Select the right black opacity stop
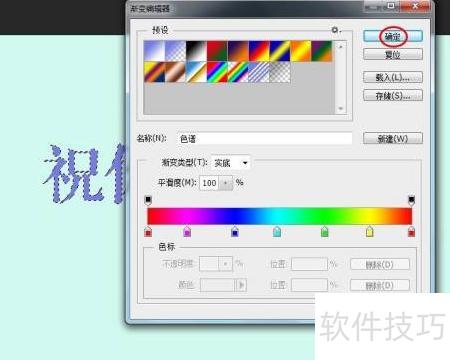Viewport: 450px width, 360px height. pos(411,200)
